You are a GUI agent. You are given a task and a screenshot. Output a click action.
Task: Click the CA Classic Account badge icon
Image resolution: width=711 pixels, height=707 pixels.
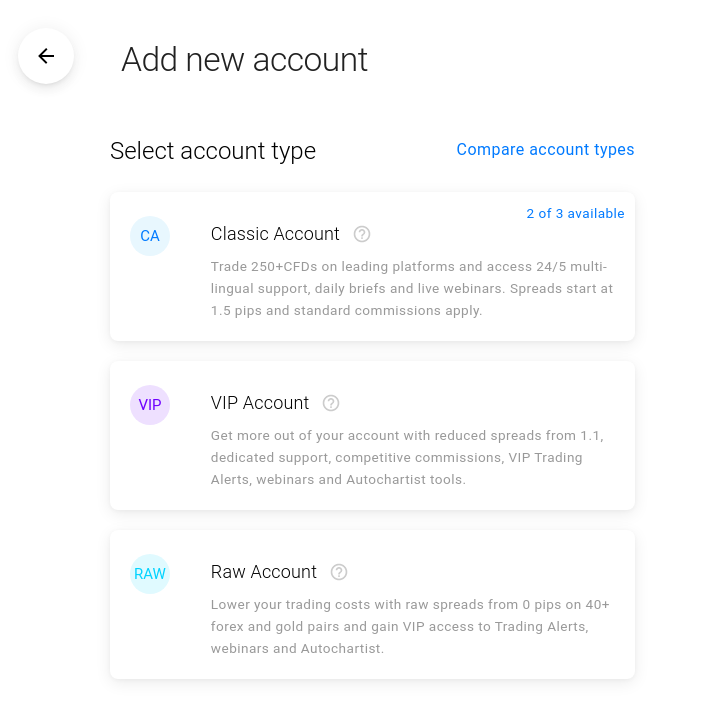150,236
